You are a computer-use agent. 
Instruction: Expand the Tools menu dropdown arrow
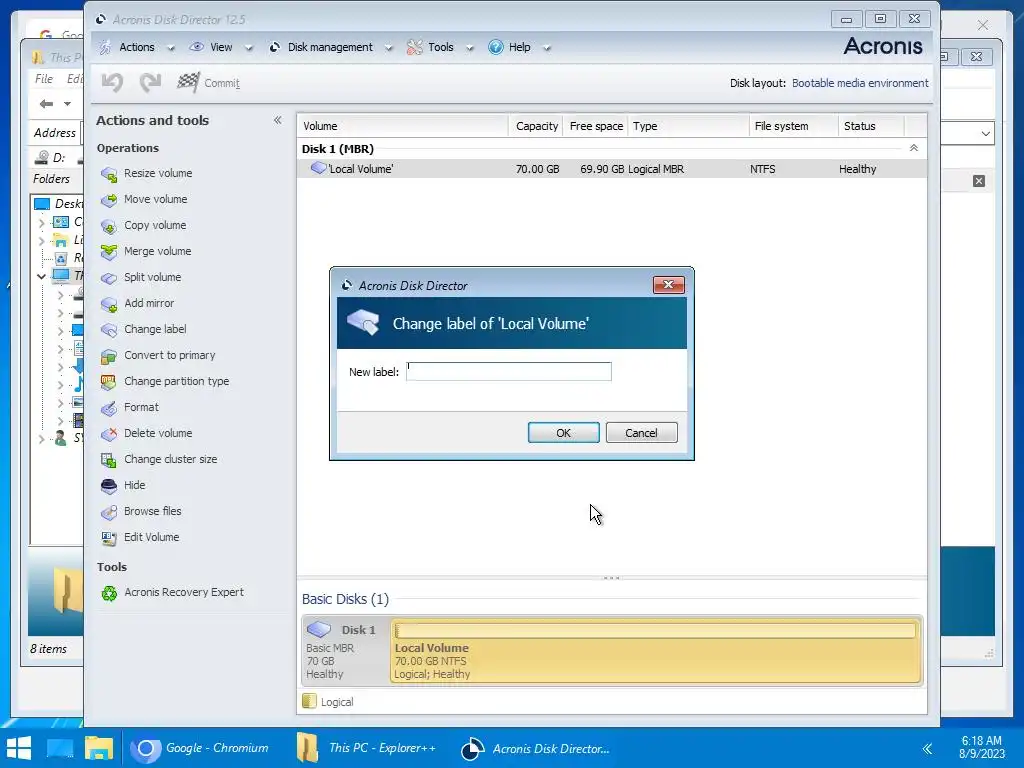click(x=470, y=48)
